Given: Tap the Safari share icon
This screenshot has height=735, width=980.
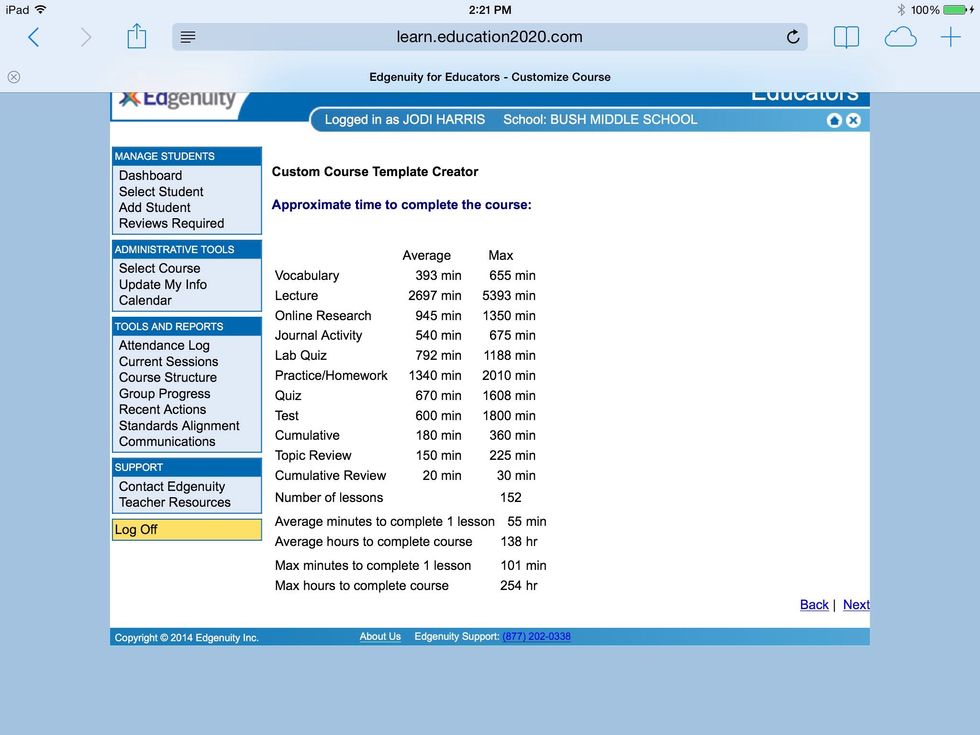Looking at the screenshot, I should pos(137,38).
